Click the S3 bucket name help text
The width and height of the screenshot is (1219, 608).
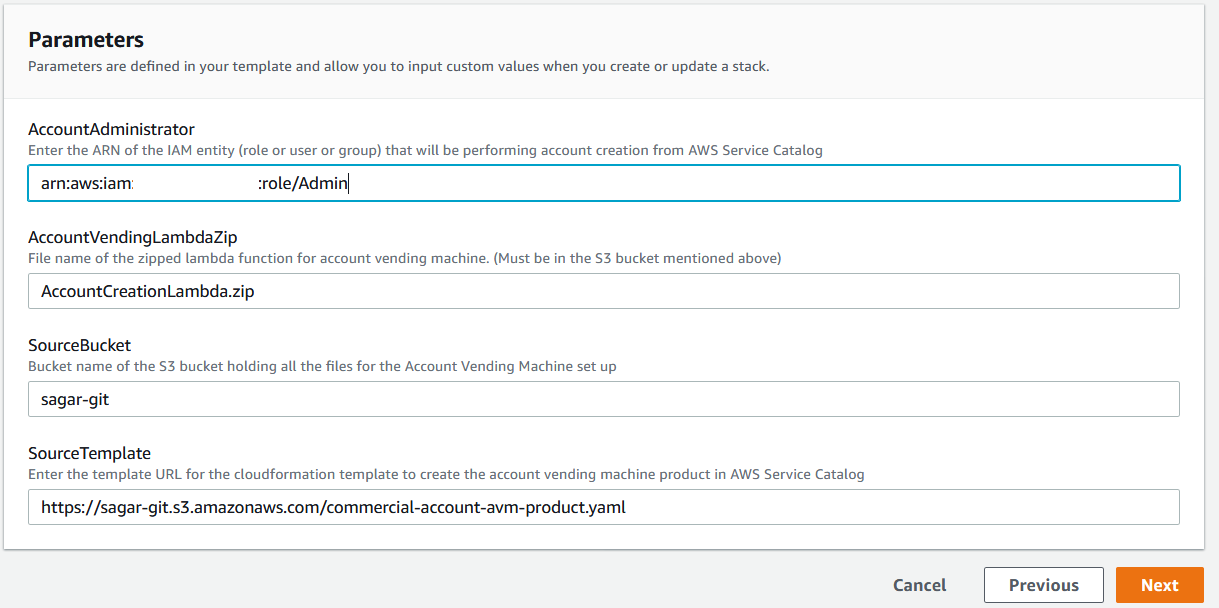[322, 366]
